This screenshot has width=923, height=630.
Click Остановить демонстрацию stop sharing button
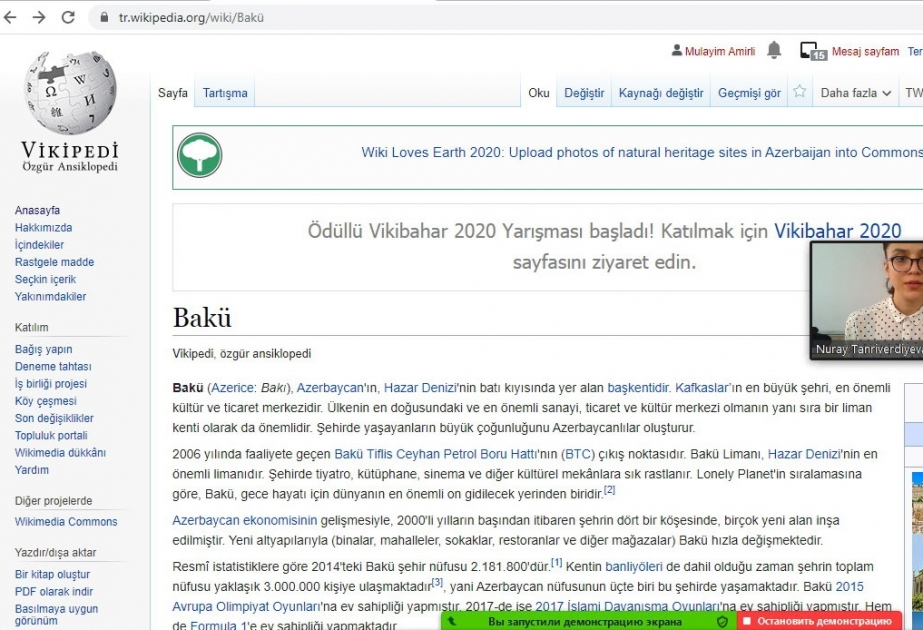coord(819,621)
